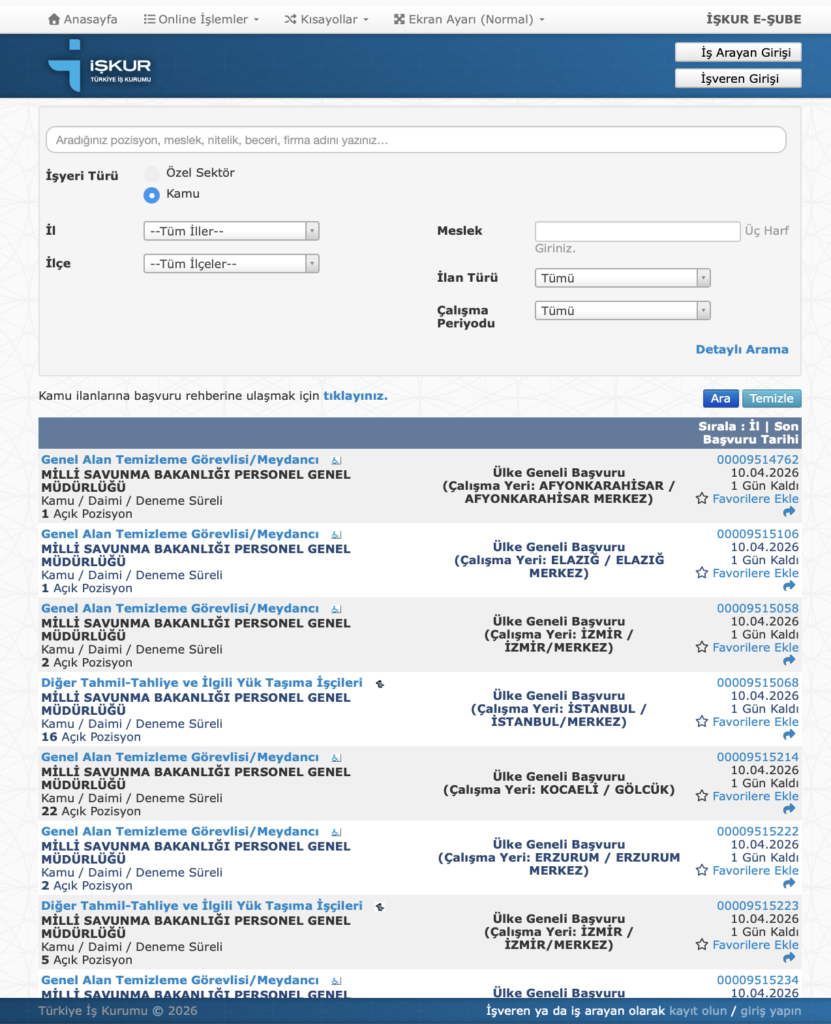
Task: Select the Kamu radio button
Action: click(152, 195)
